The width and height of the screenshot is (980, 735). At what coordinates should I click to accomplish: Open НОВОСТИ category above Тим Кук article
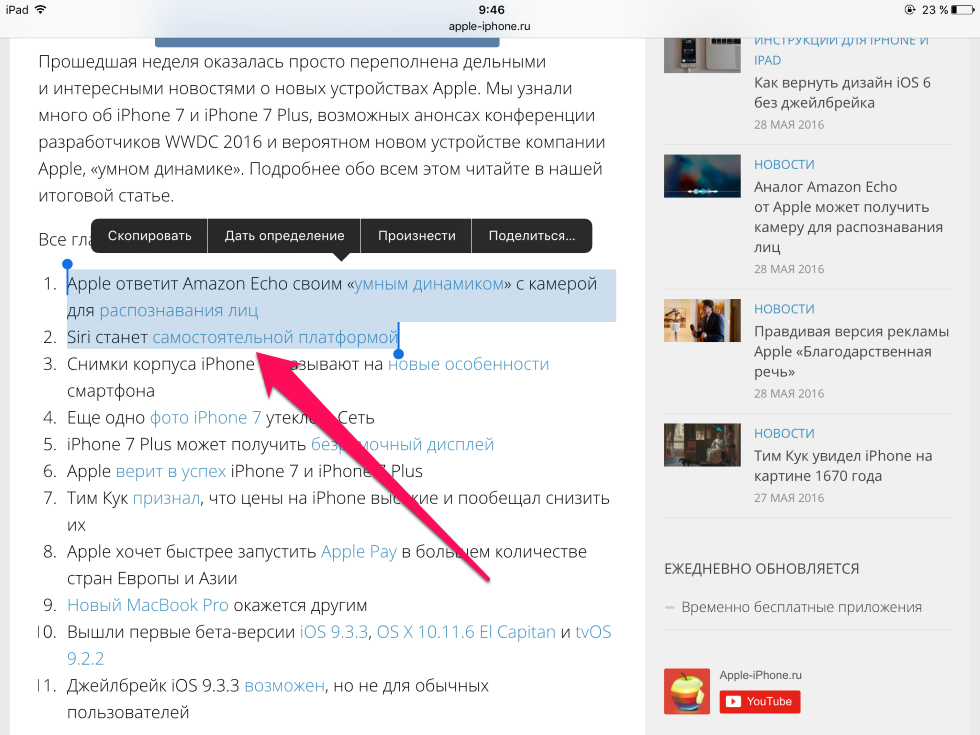point(784,433)
